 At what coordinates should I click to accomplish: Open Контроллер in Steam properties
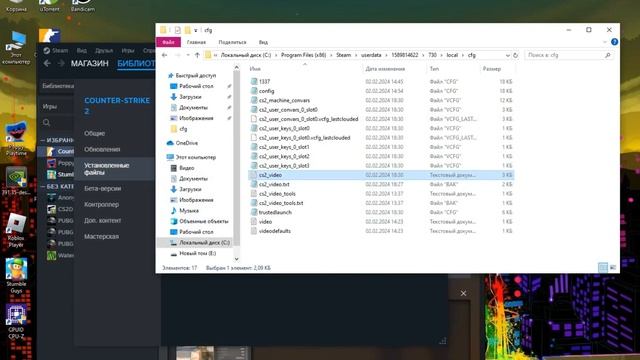pos(101,204)
